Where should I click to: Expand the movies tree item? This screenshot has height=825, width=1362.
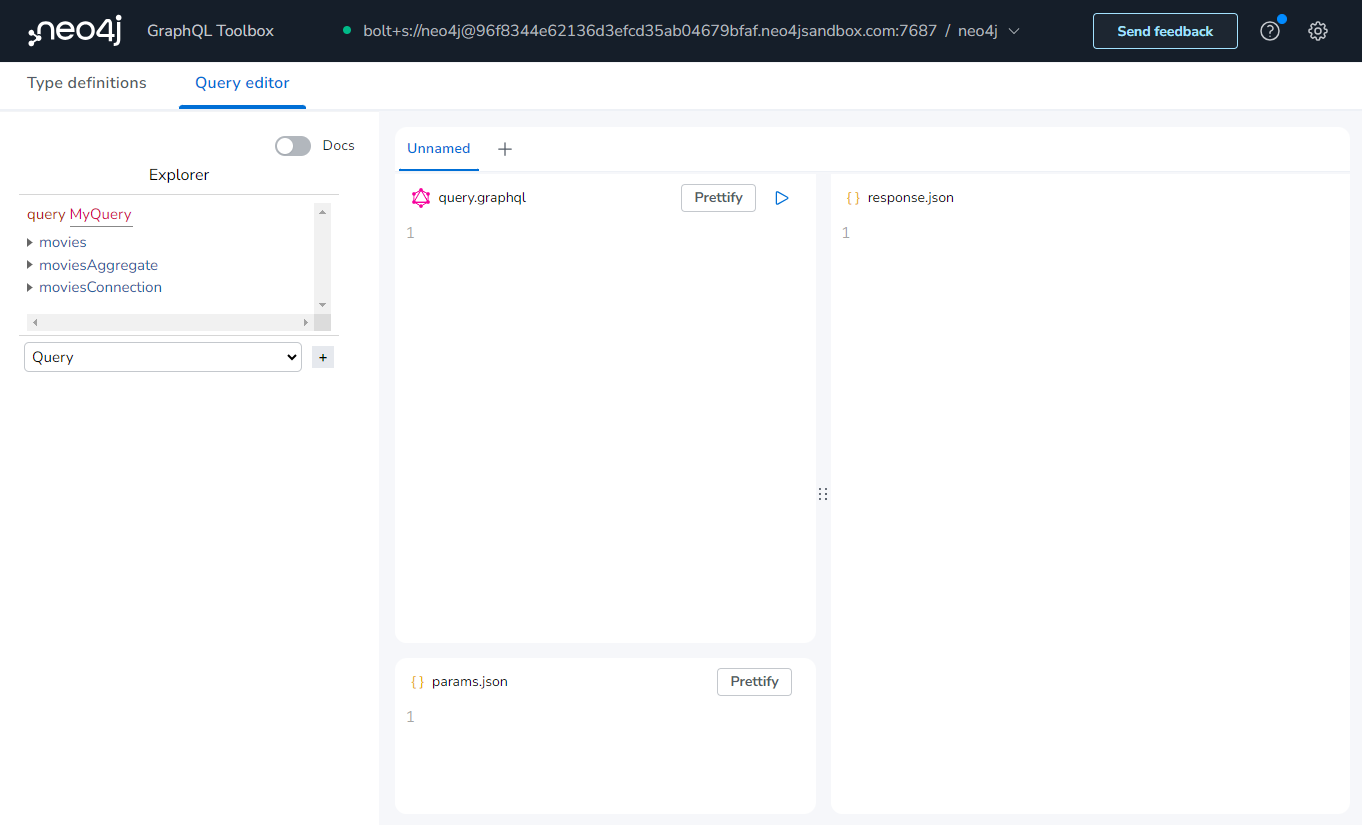(x=29, y=242)
